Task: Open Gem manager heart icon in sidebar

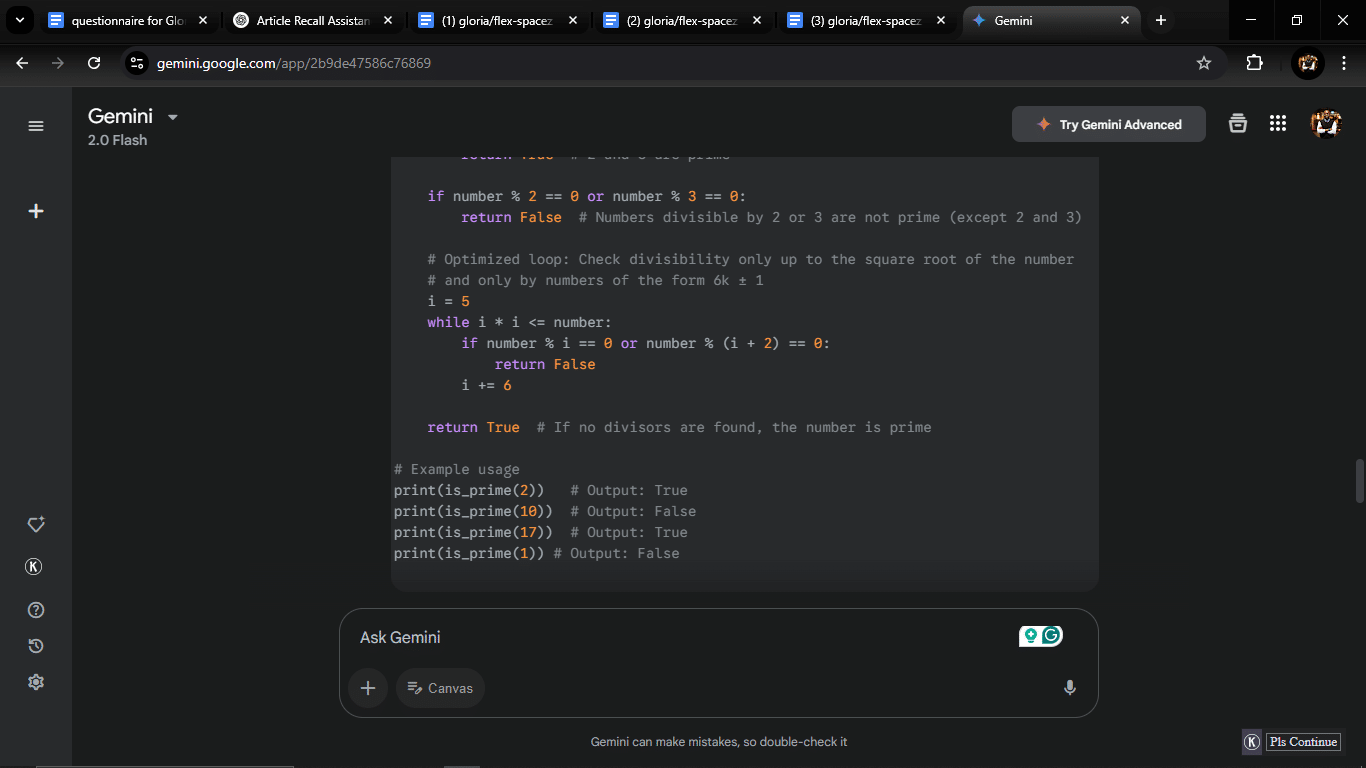Action: [36, 525]
